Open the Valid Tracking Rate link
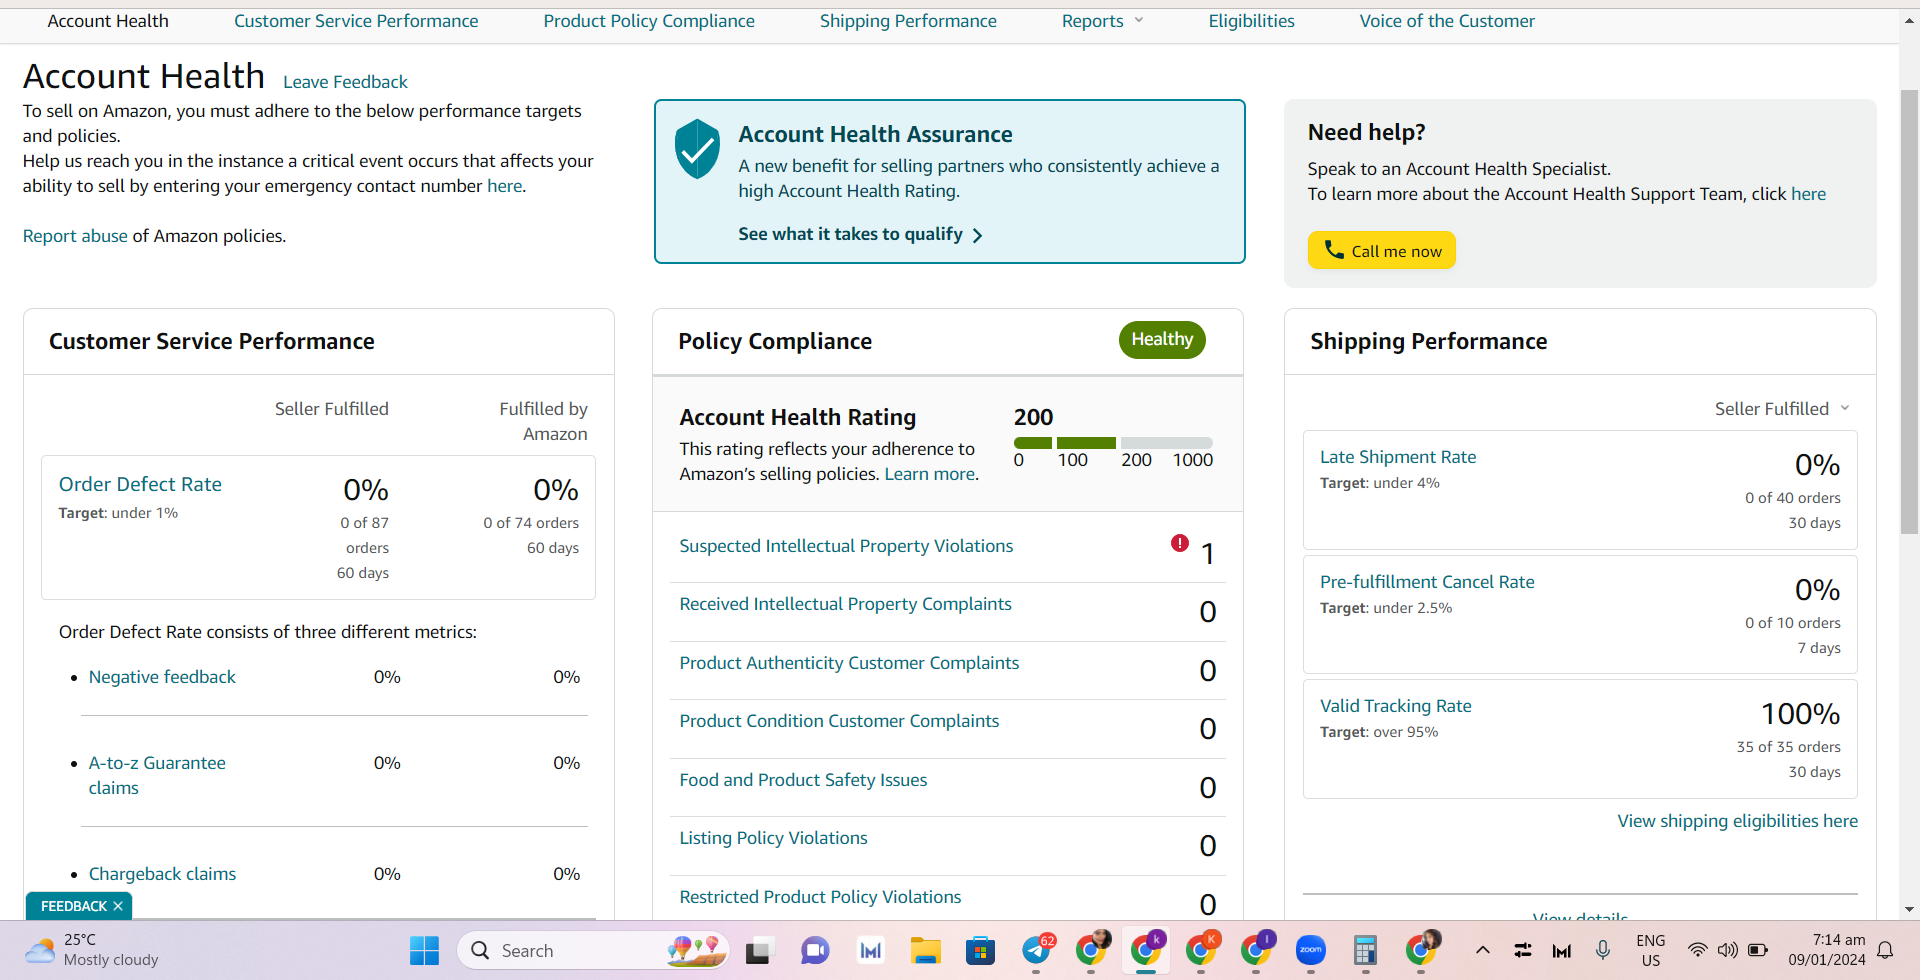Viewport: 1920px width, 980px height. (x=1395, y=706)
